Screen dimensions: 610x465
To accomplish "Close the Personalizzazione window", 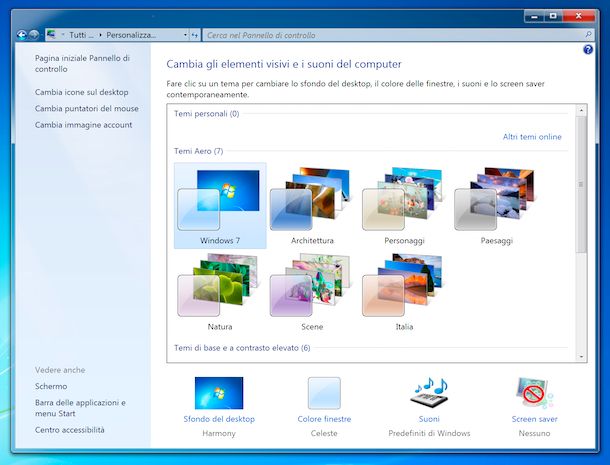I will pyautogui.click(x=578, y=16).
